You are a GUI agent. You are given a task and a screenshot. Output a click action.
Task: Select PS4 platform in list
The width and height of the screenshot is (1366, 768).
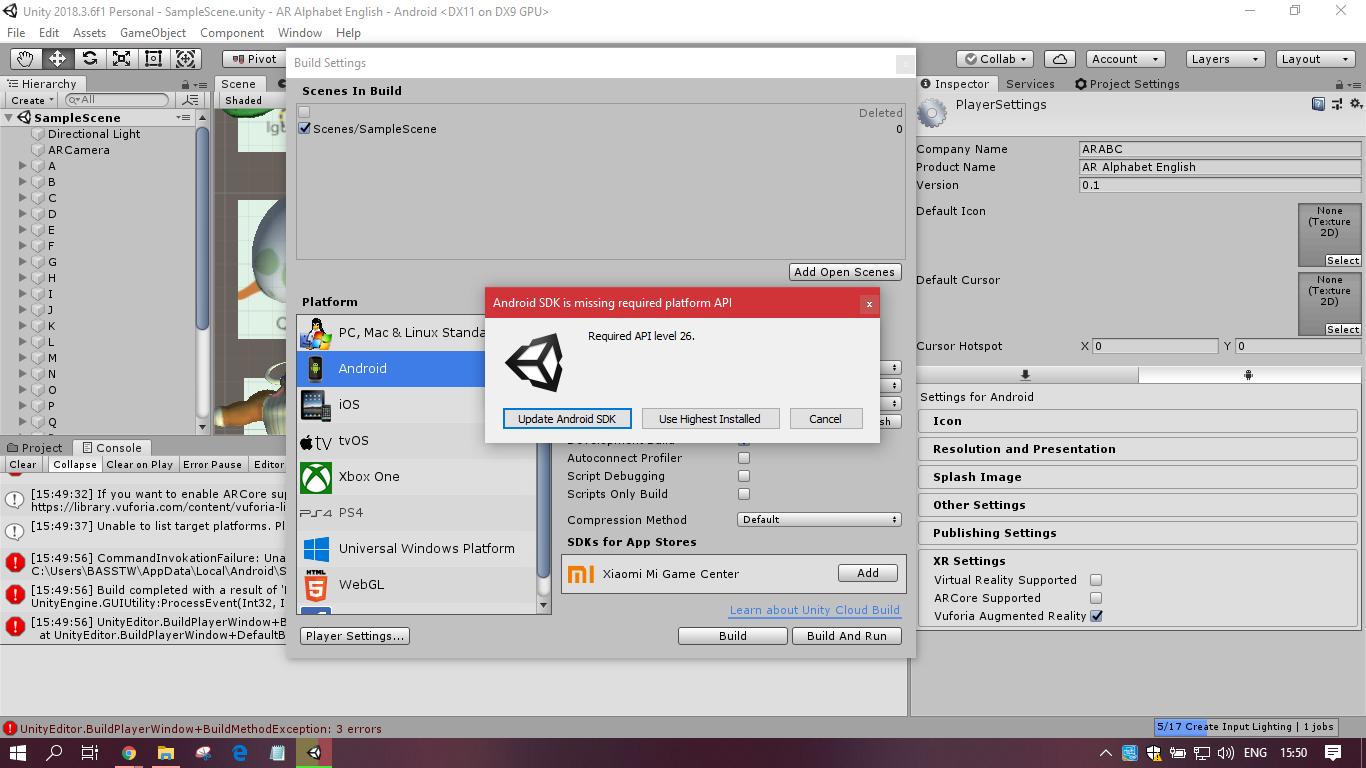417,512
